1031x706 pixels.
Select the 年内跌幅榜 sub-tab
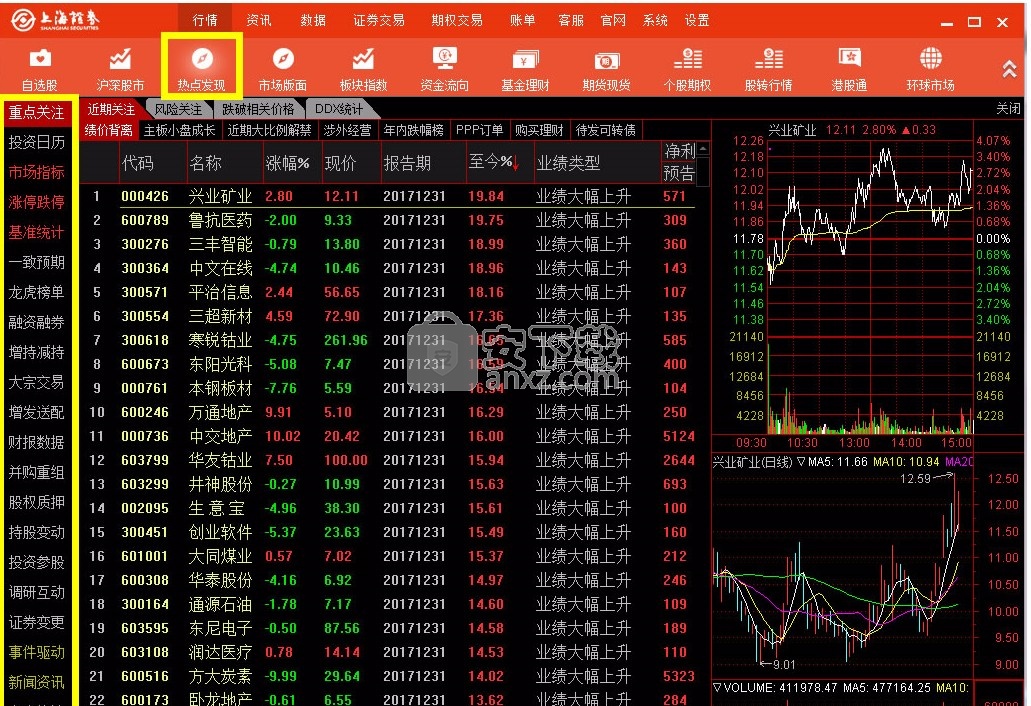[x=414, y=130]
